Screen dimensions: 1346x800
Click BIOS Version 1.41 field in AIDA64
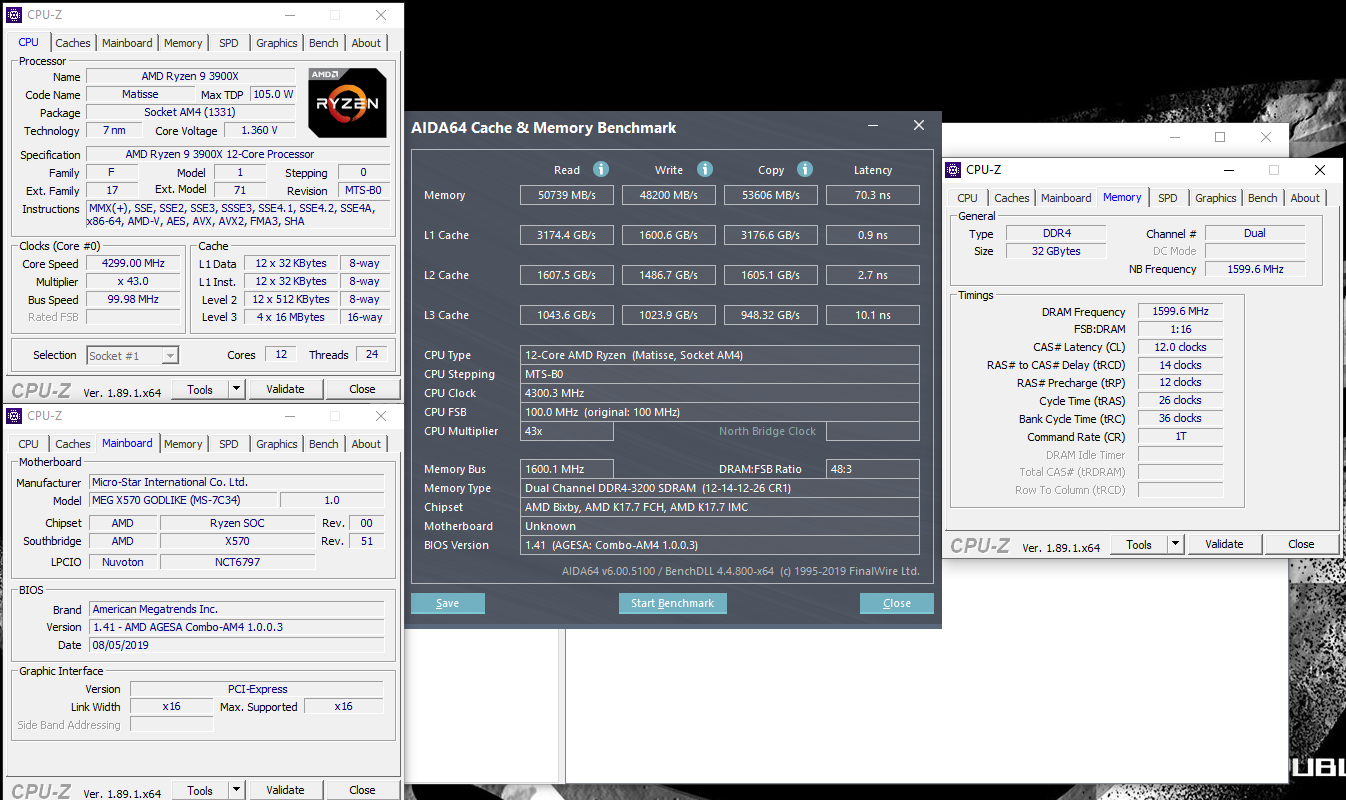pyautogui.click(x=720, y=545)
